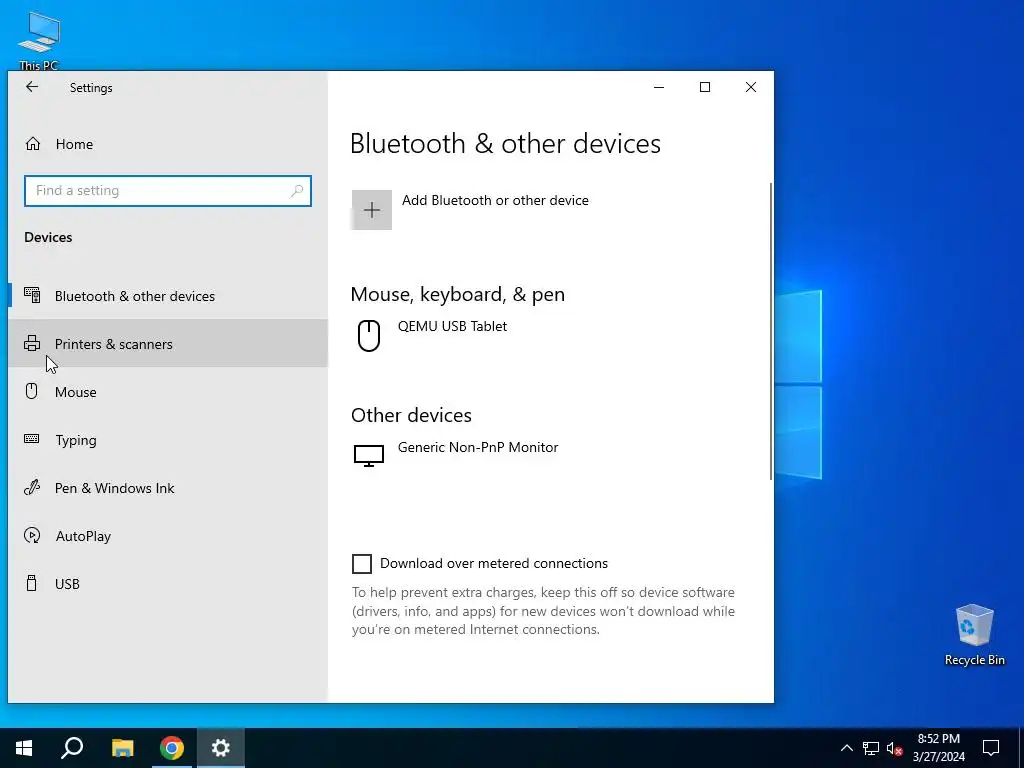Image resolution: width=1024 pixels, height=768 pixels.
Task: Focus the Find a setting search box
Action: 167,191
